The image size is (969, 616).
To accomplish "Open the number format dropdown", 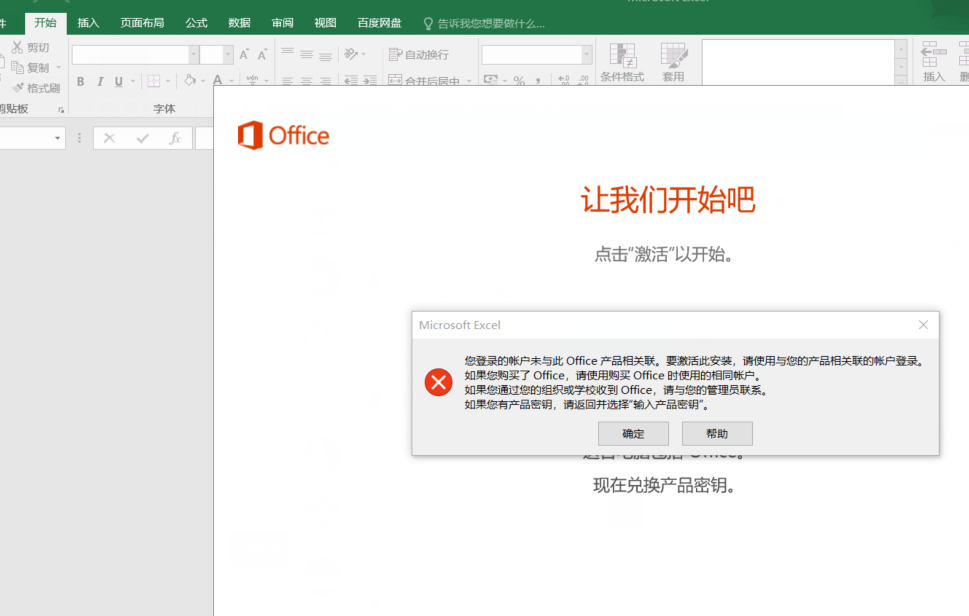I will (586, 54).
